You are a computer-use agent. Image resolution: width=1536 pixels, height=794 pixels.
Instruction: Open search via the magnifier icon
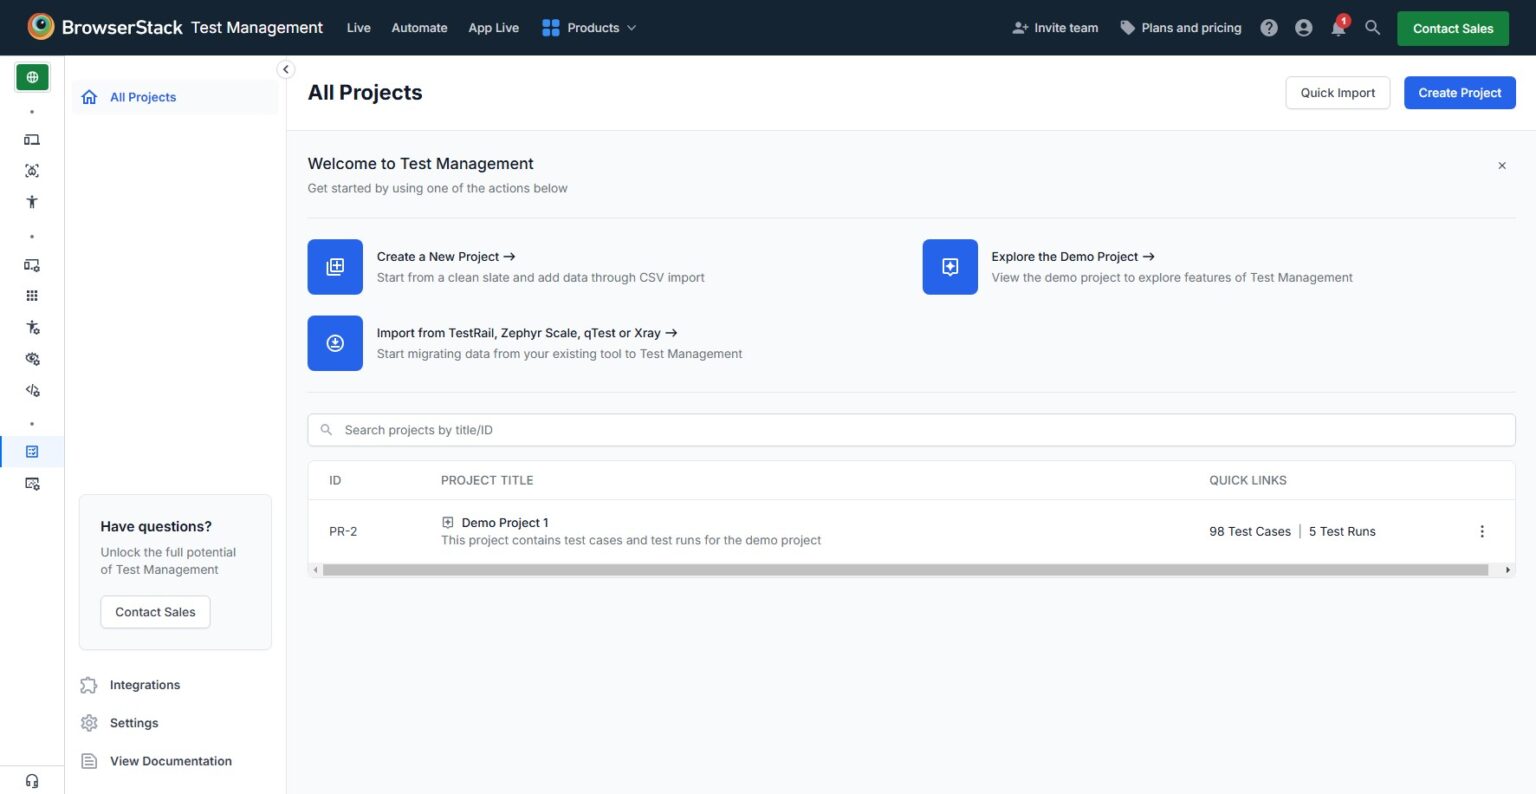[x=1372, y=27]
